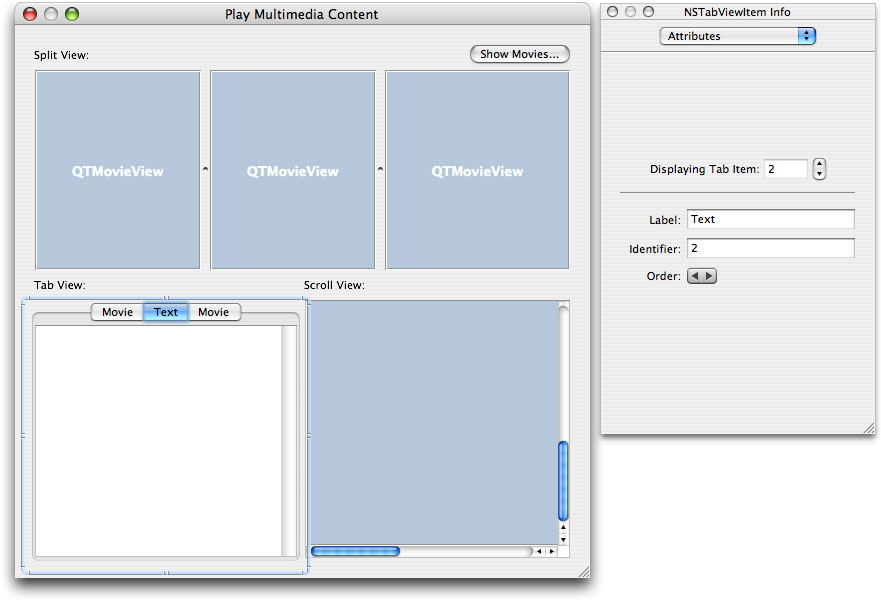Select the leftmost QTMovieView pane
This screenshot has width=881, height=600.
[x=117, y=170]
